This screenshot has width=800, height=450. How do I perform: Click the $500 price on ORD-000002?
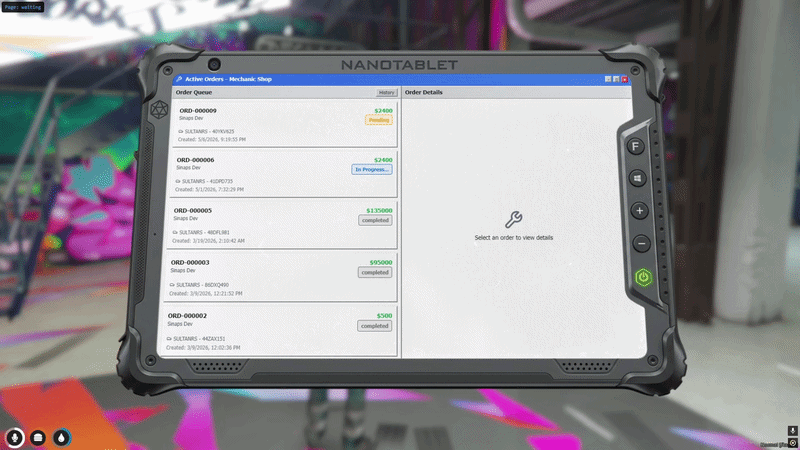click(x=384, y=316)
